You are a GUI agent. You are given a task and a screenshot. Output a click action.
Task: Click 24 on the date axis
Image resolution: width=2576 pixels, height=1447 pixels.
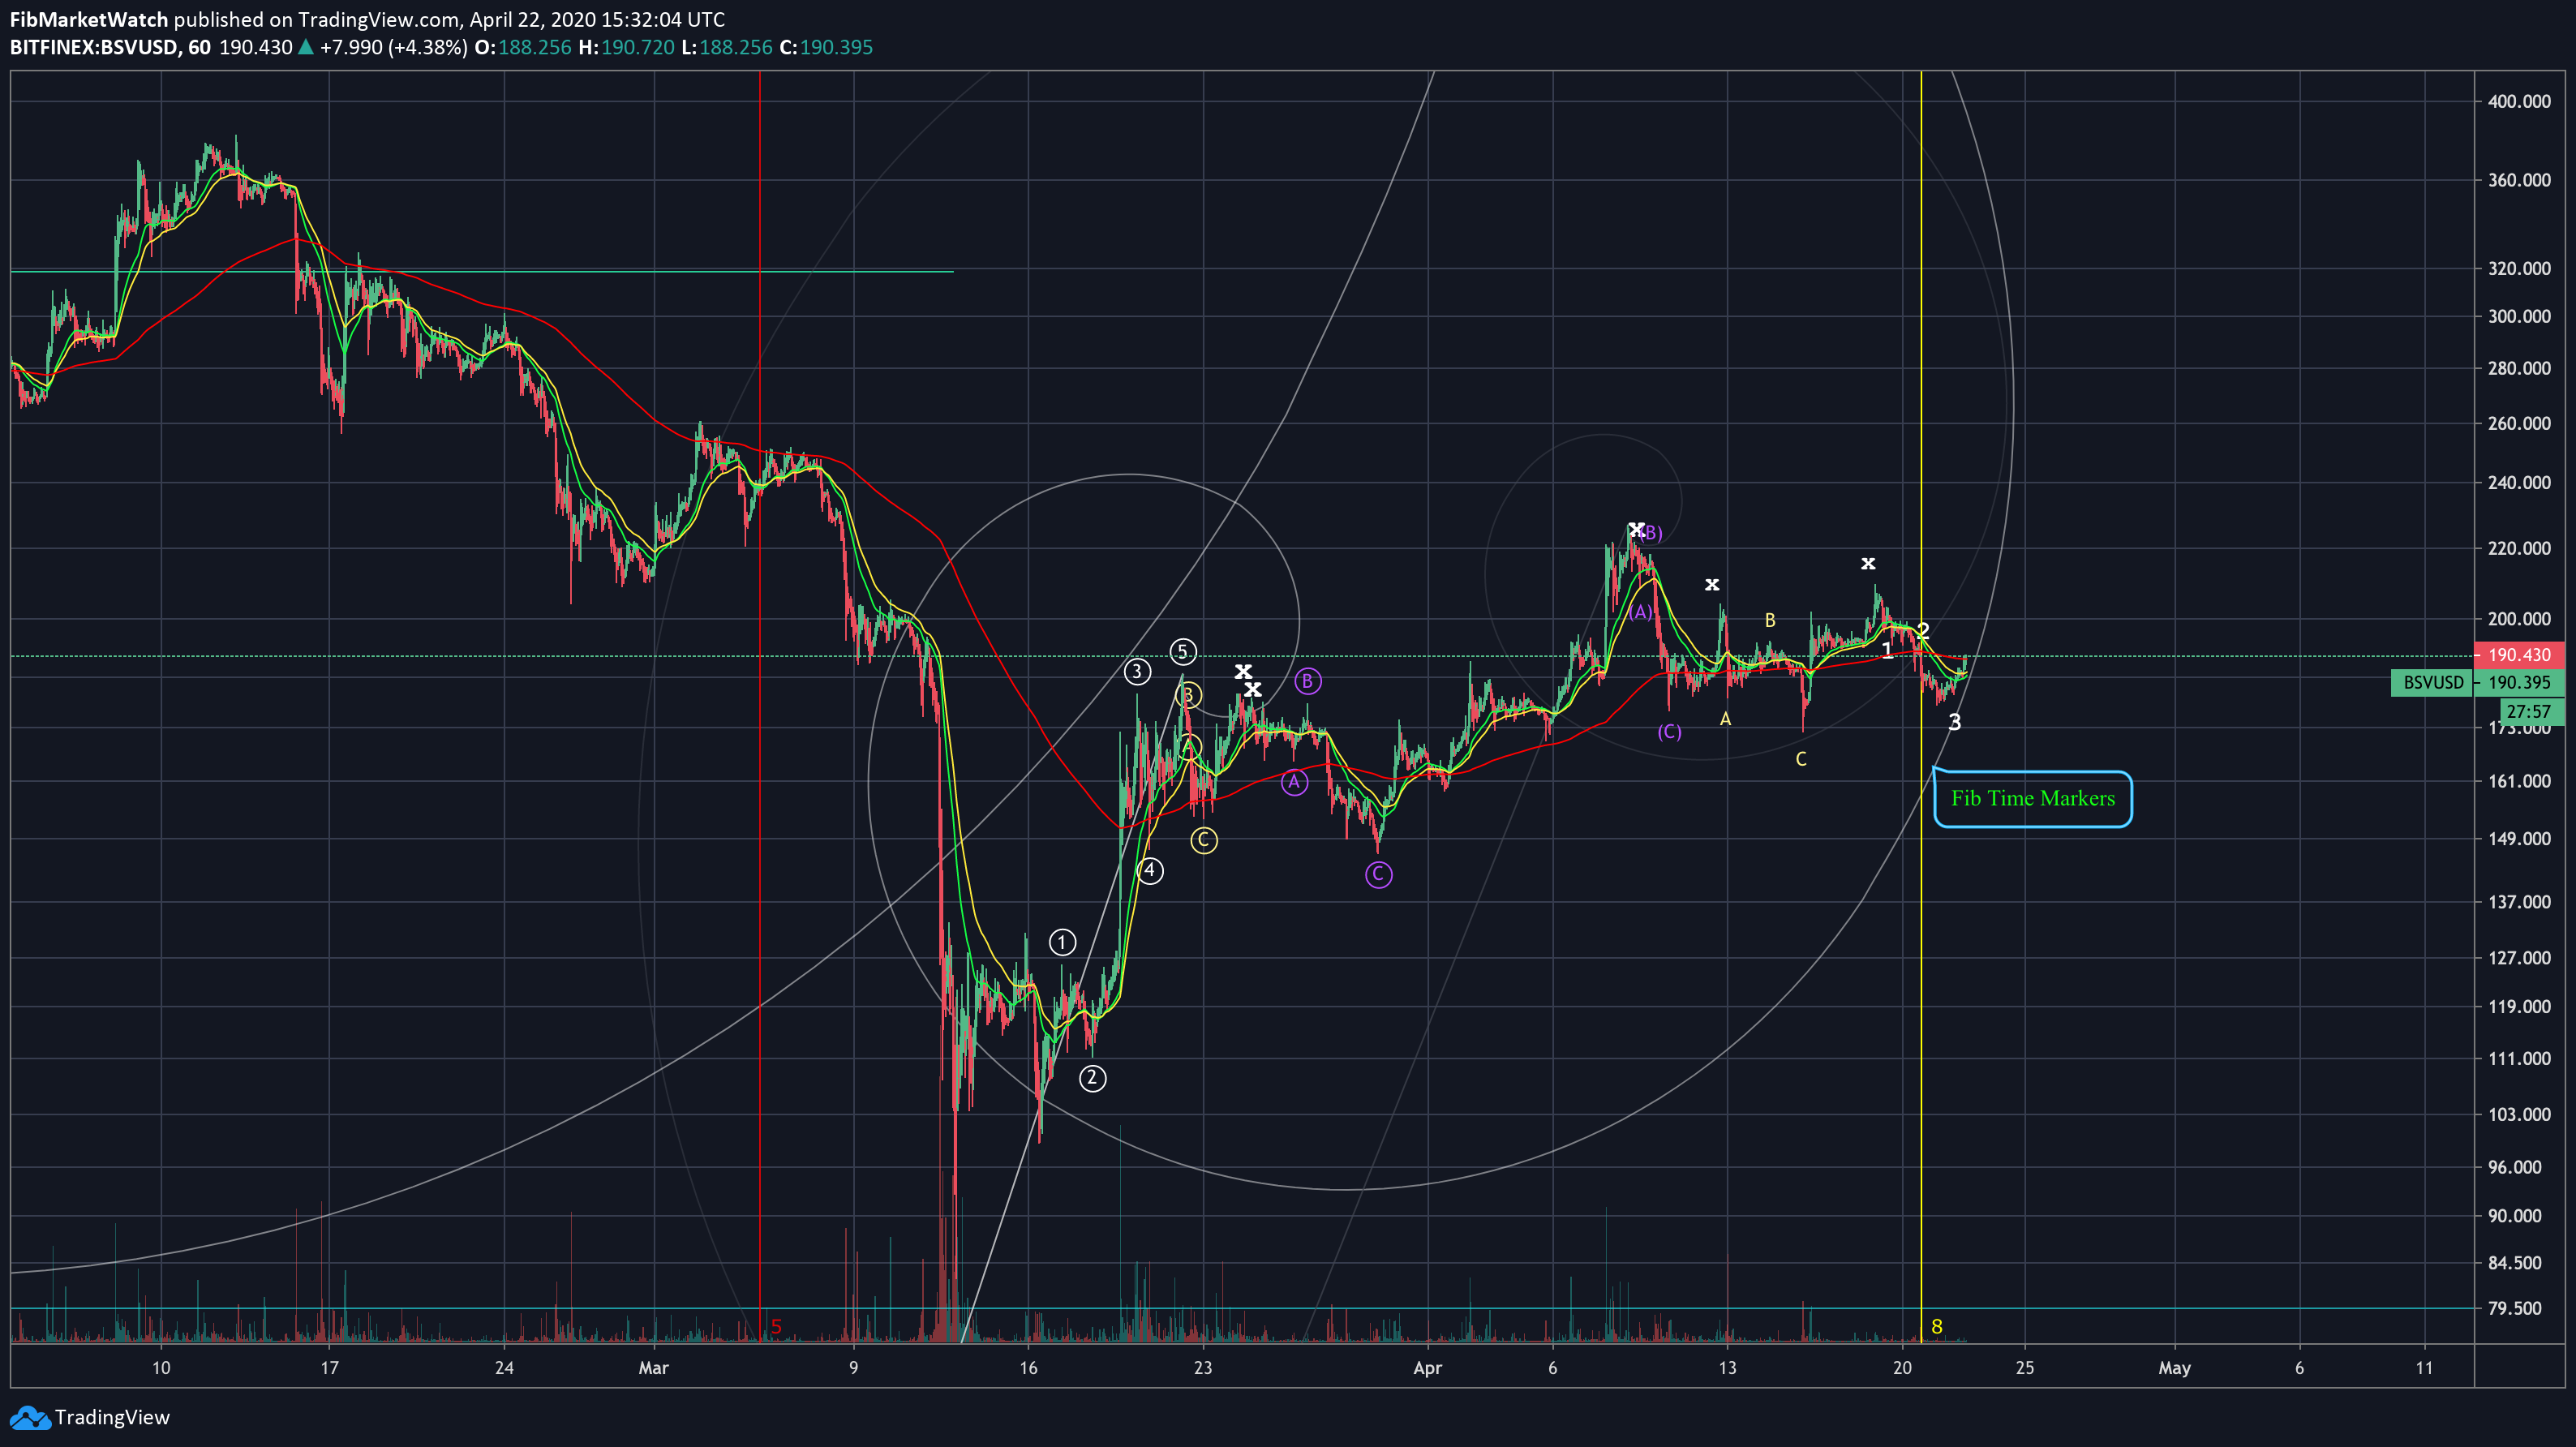click(x=504, y=1368)
